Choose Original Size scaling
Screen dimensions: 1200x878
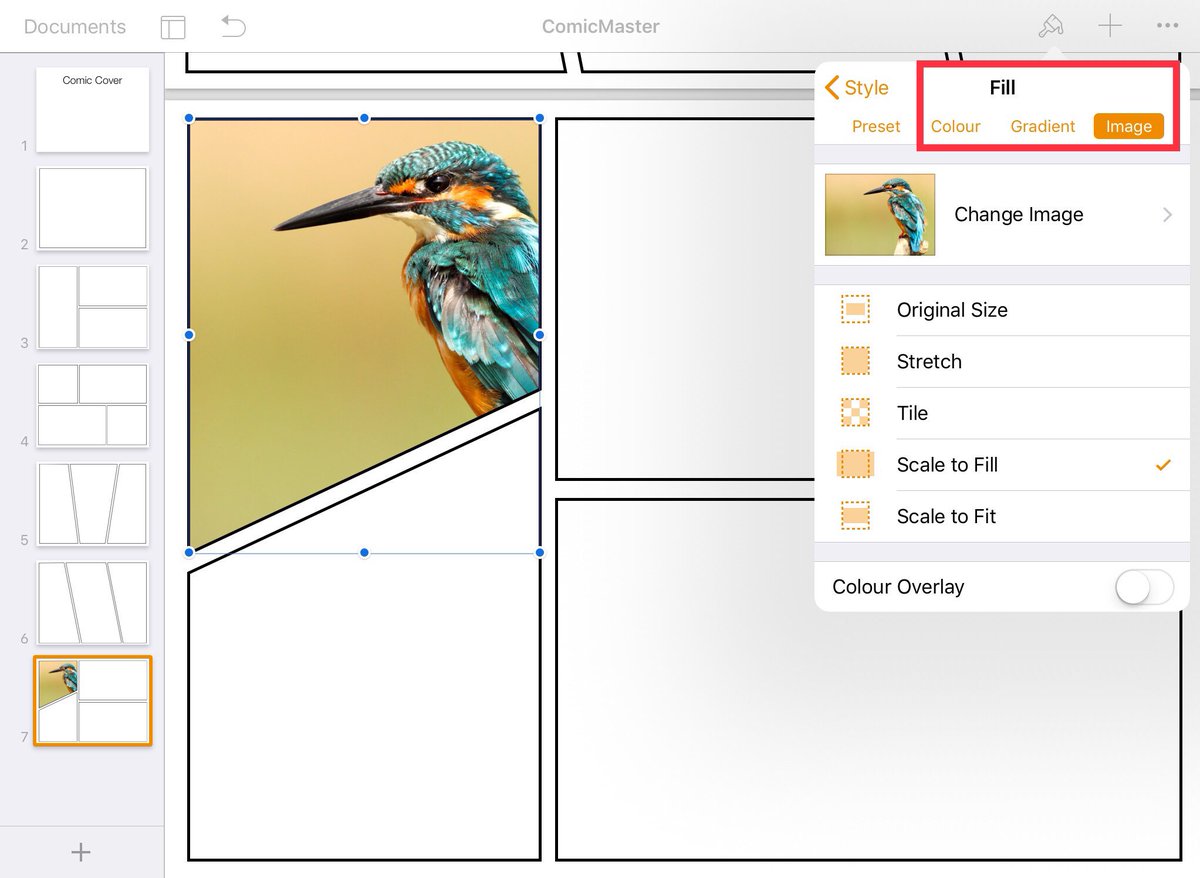click(1002, 310)
